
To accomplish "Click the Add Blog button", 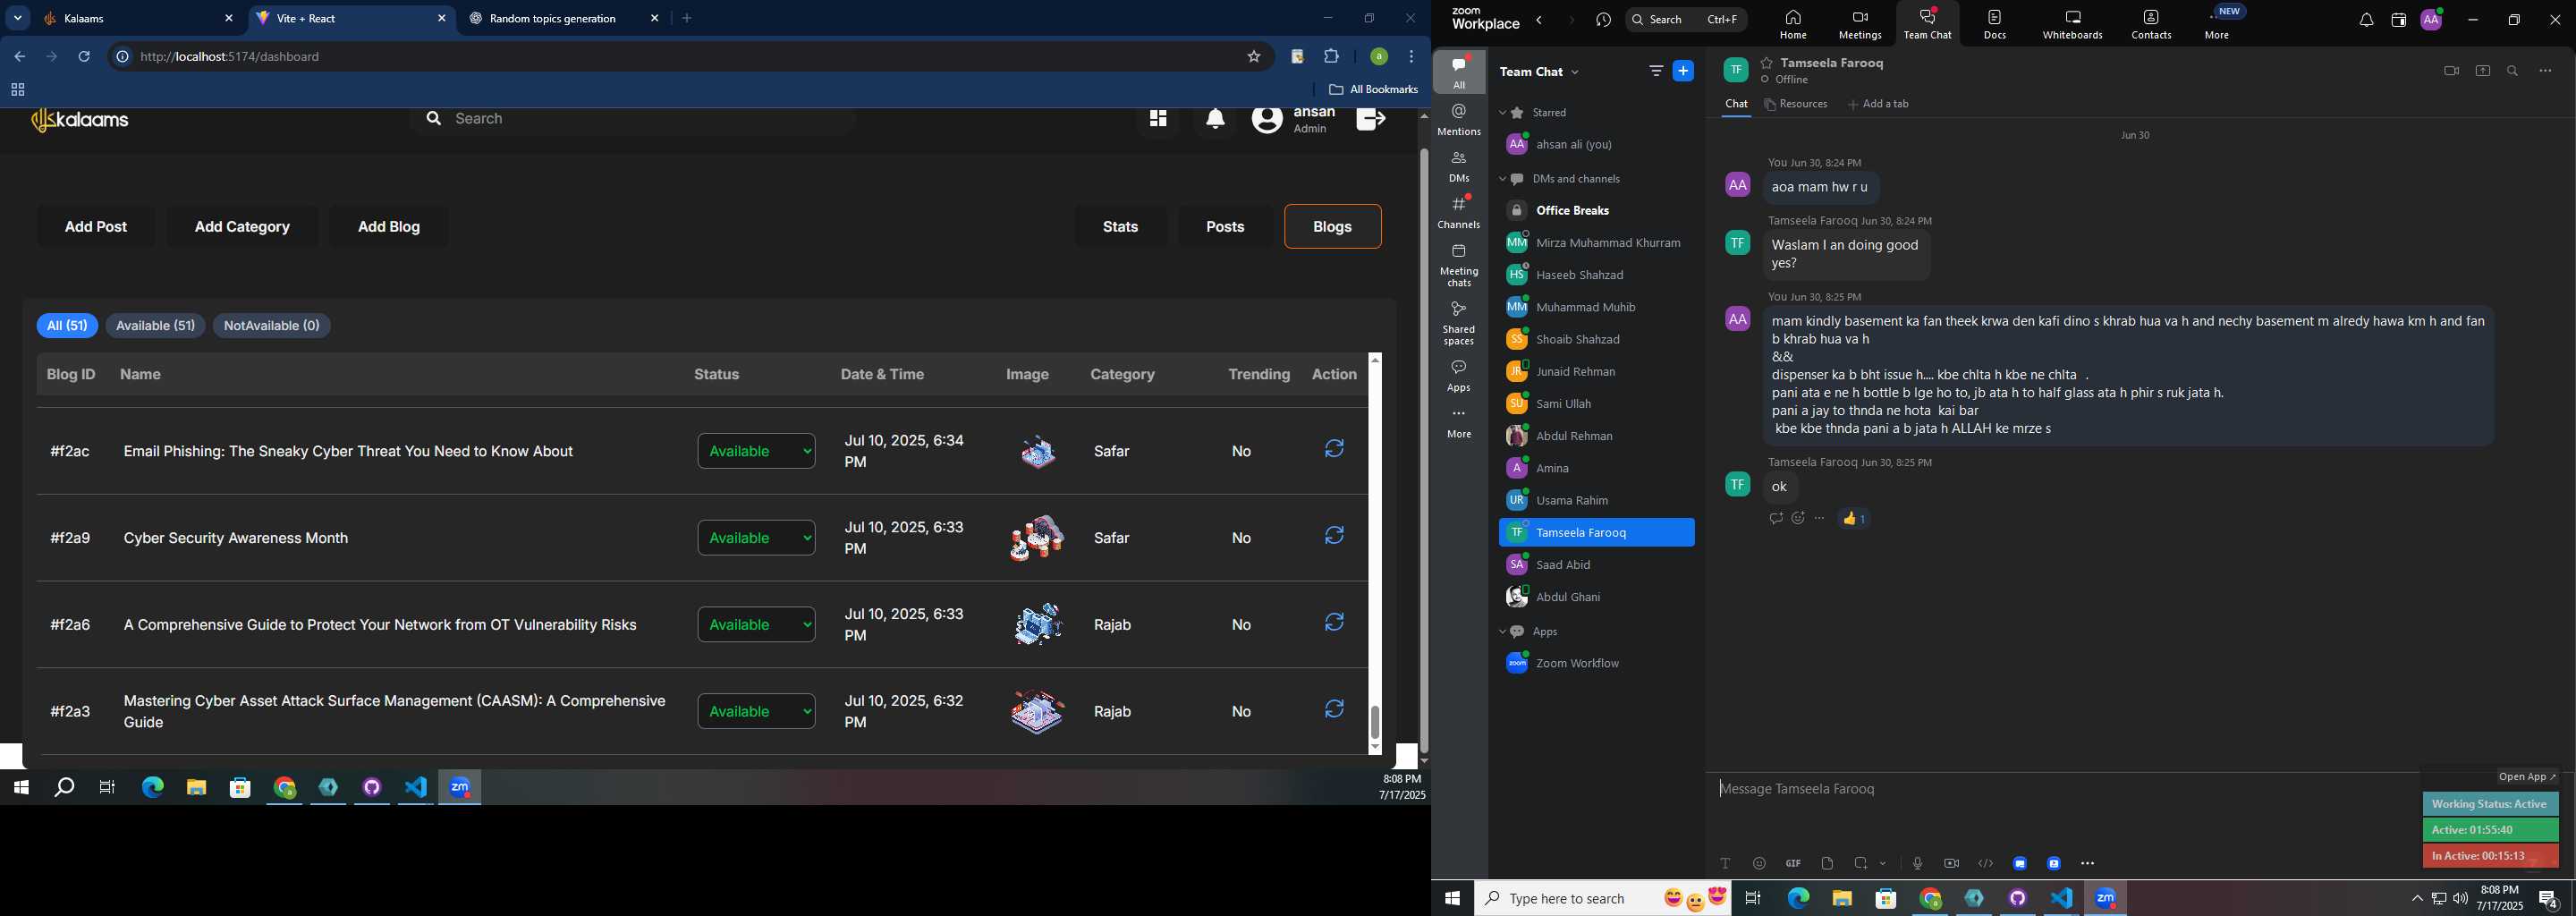I will (x=389, y=227).
